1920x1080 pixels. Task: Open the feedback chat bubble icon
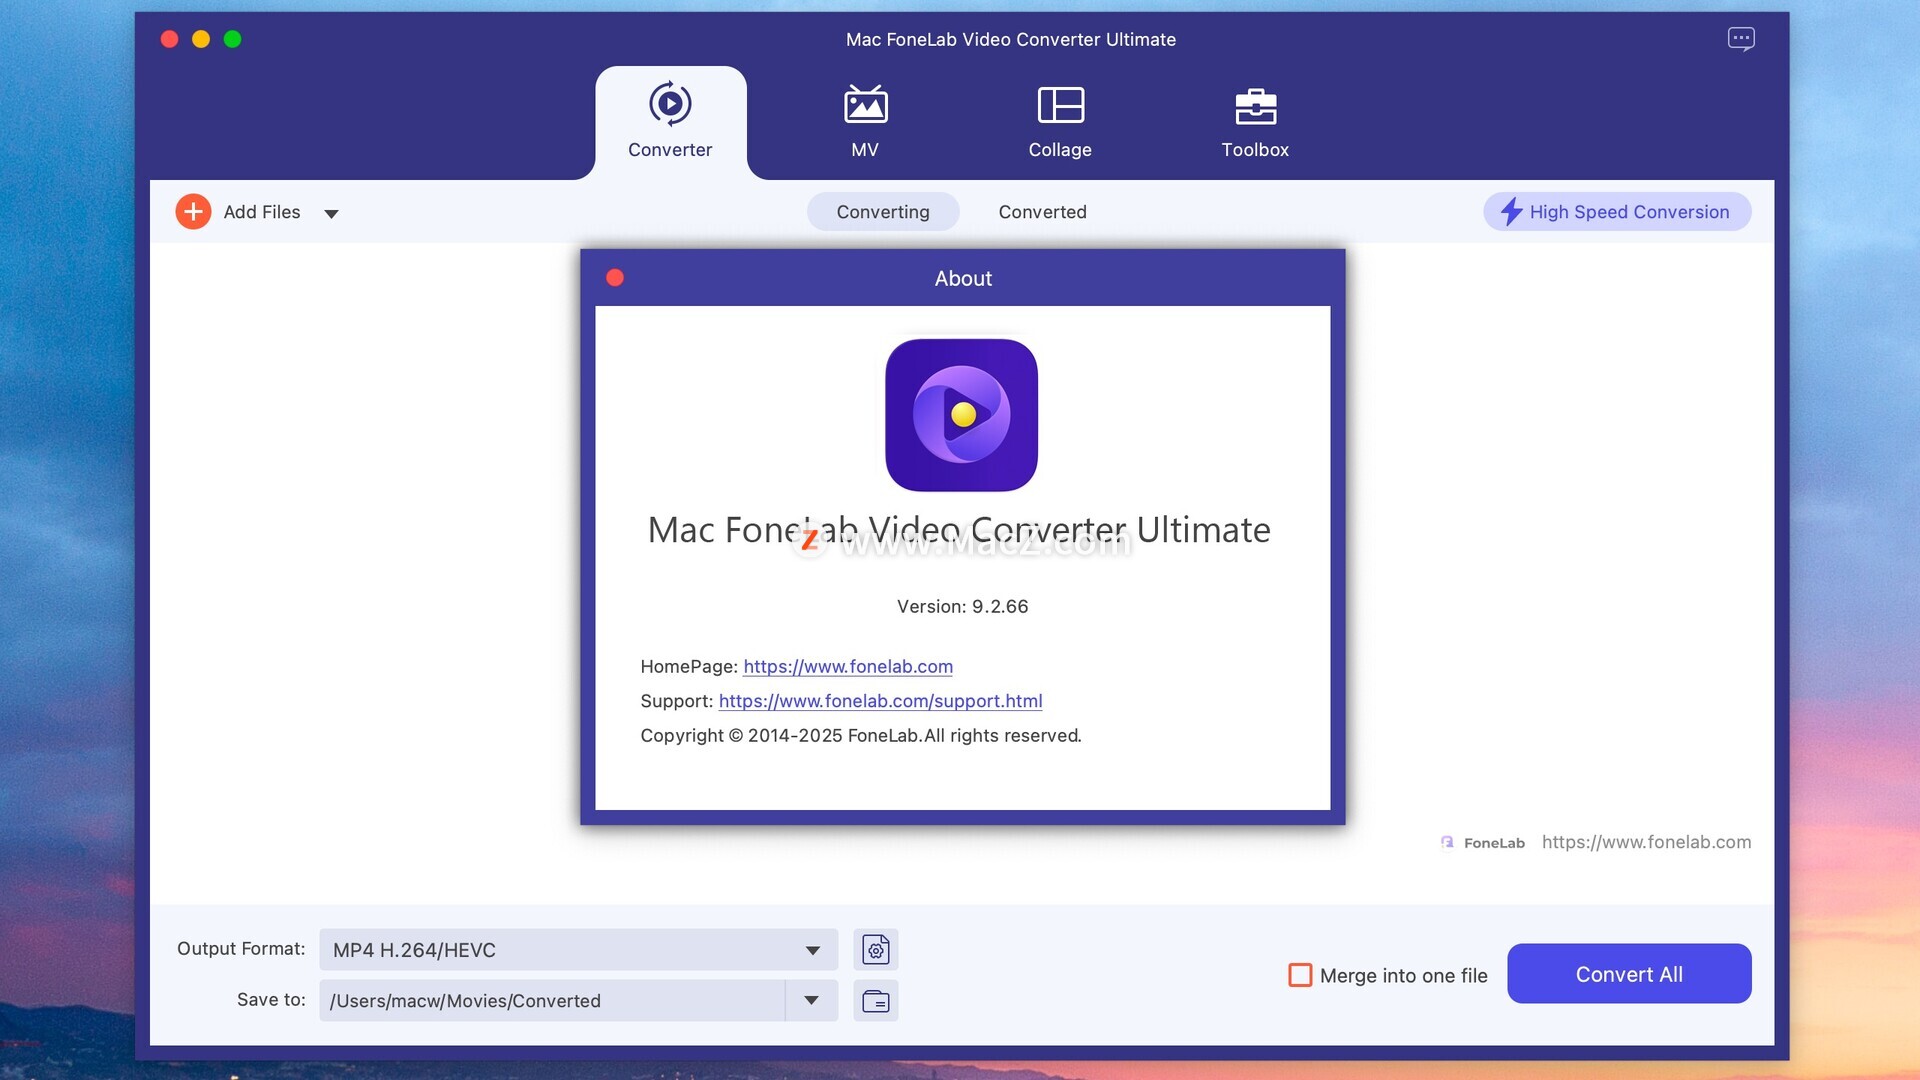click(1741, 39)
